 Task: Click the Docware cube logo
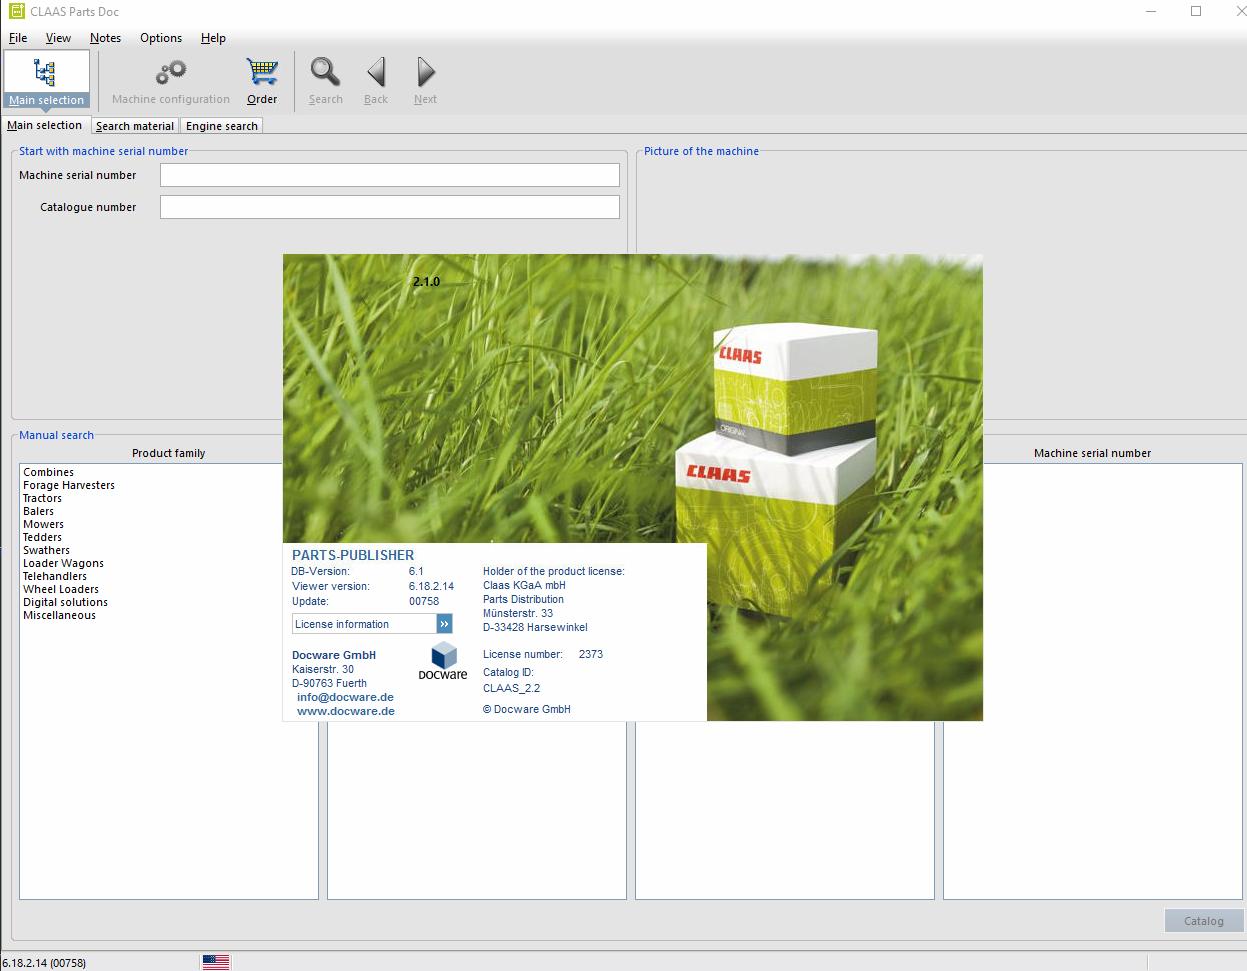point(443,657)
